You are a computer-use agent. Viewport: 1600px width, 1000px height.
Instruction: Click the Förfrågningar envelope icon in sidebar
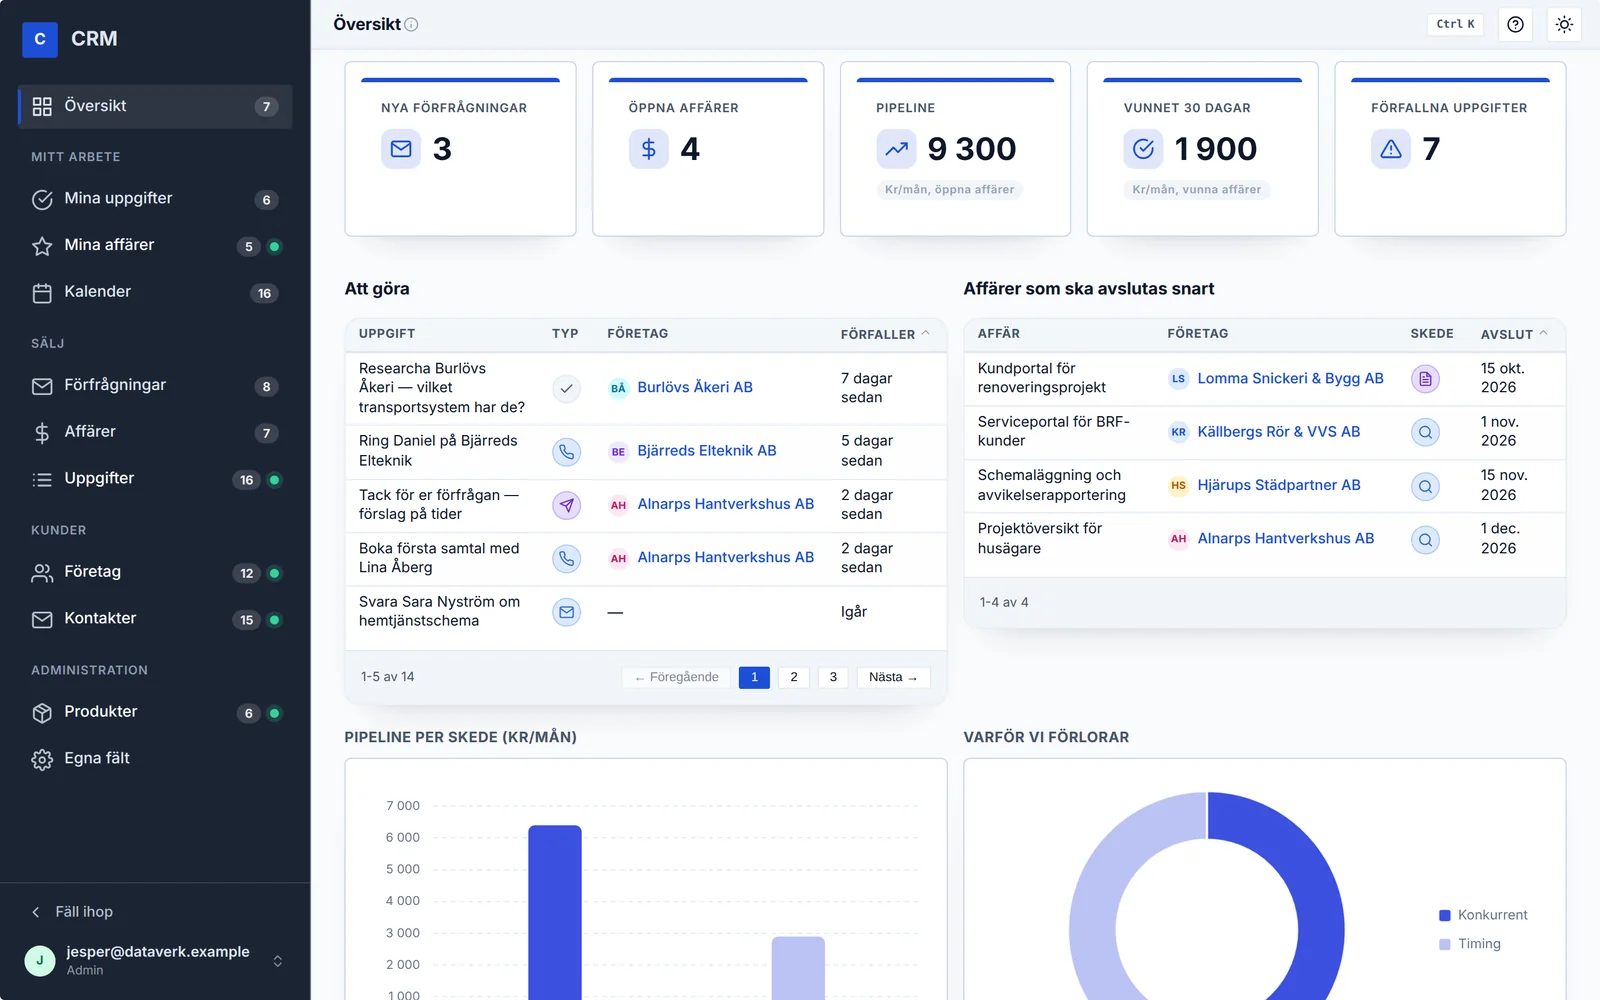click(x=42, y=386)
